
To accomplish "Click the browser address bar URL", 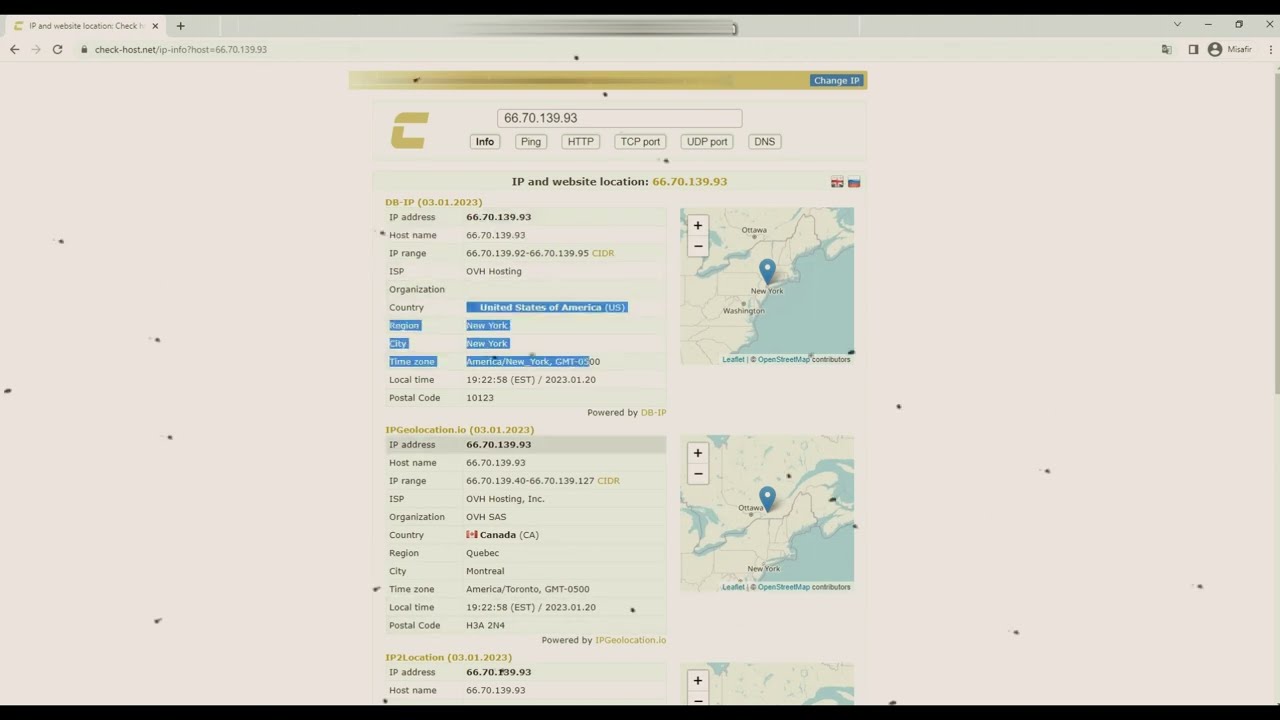I will click(181, 49).
